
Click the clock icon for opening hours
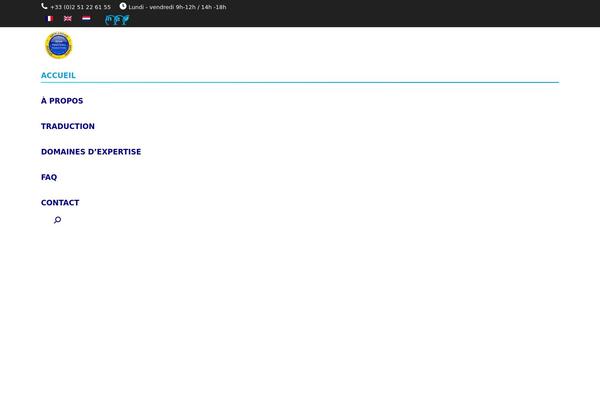click(123, 6)
